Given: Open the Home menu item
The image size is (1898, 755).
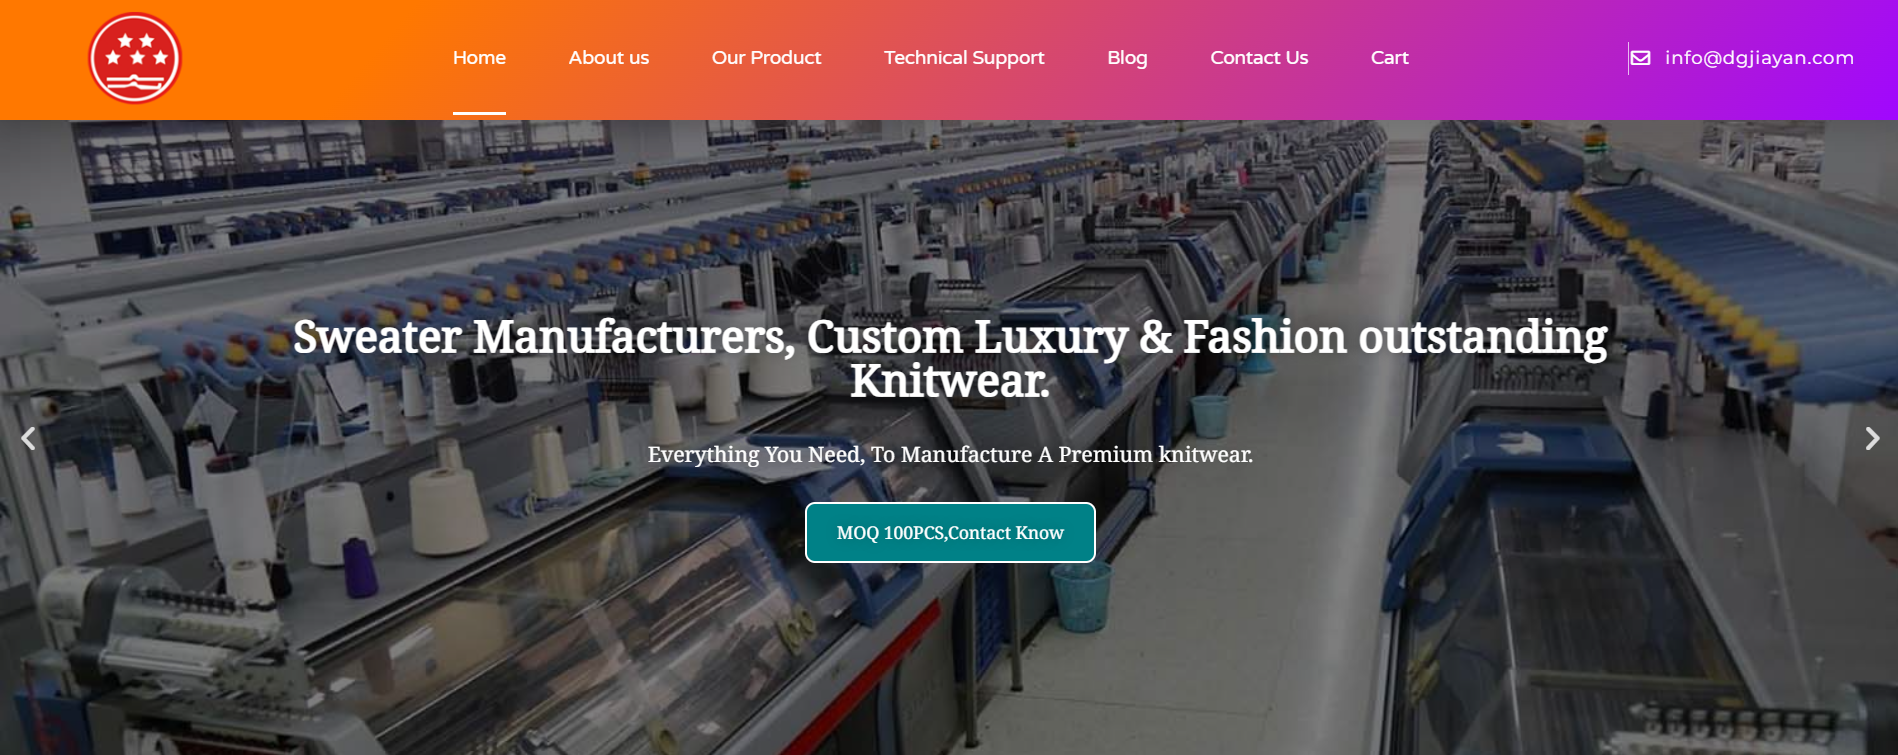Looking at the screenshot, I should click(479, 58).
